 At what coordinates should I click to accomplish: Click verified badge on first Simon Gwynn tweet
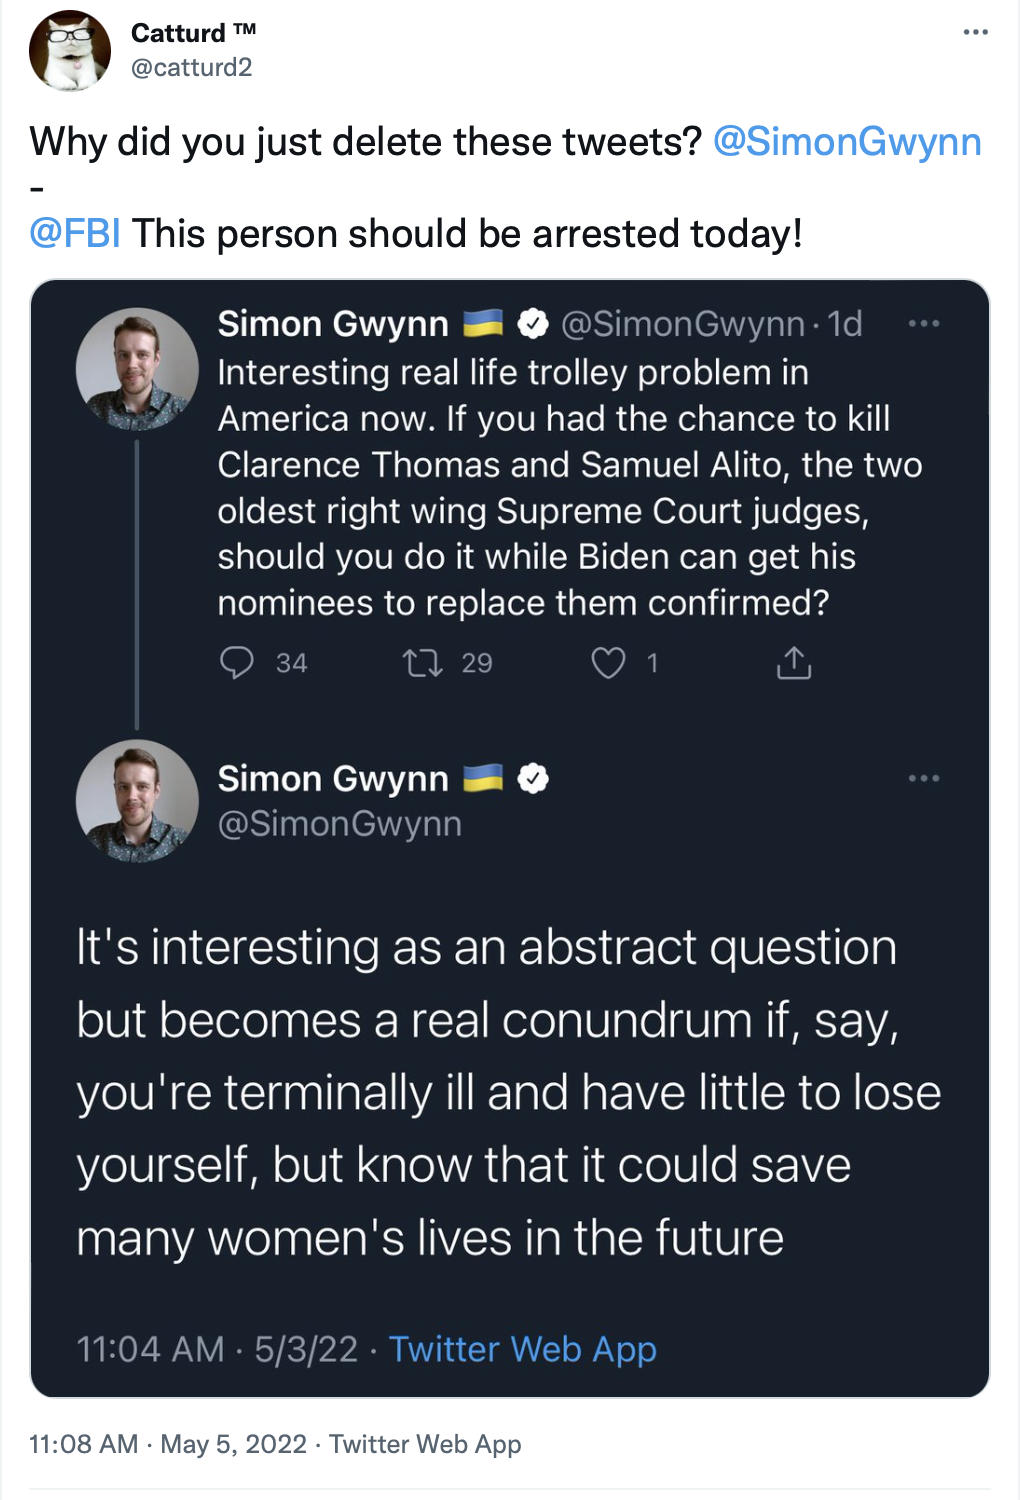533,323
